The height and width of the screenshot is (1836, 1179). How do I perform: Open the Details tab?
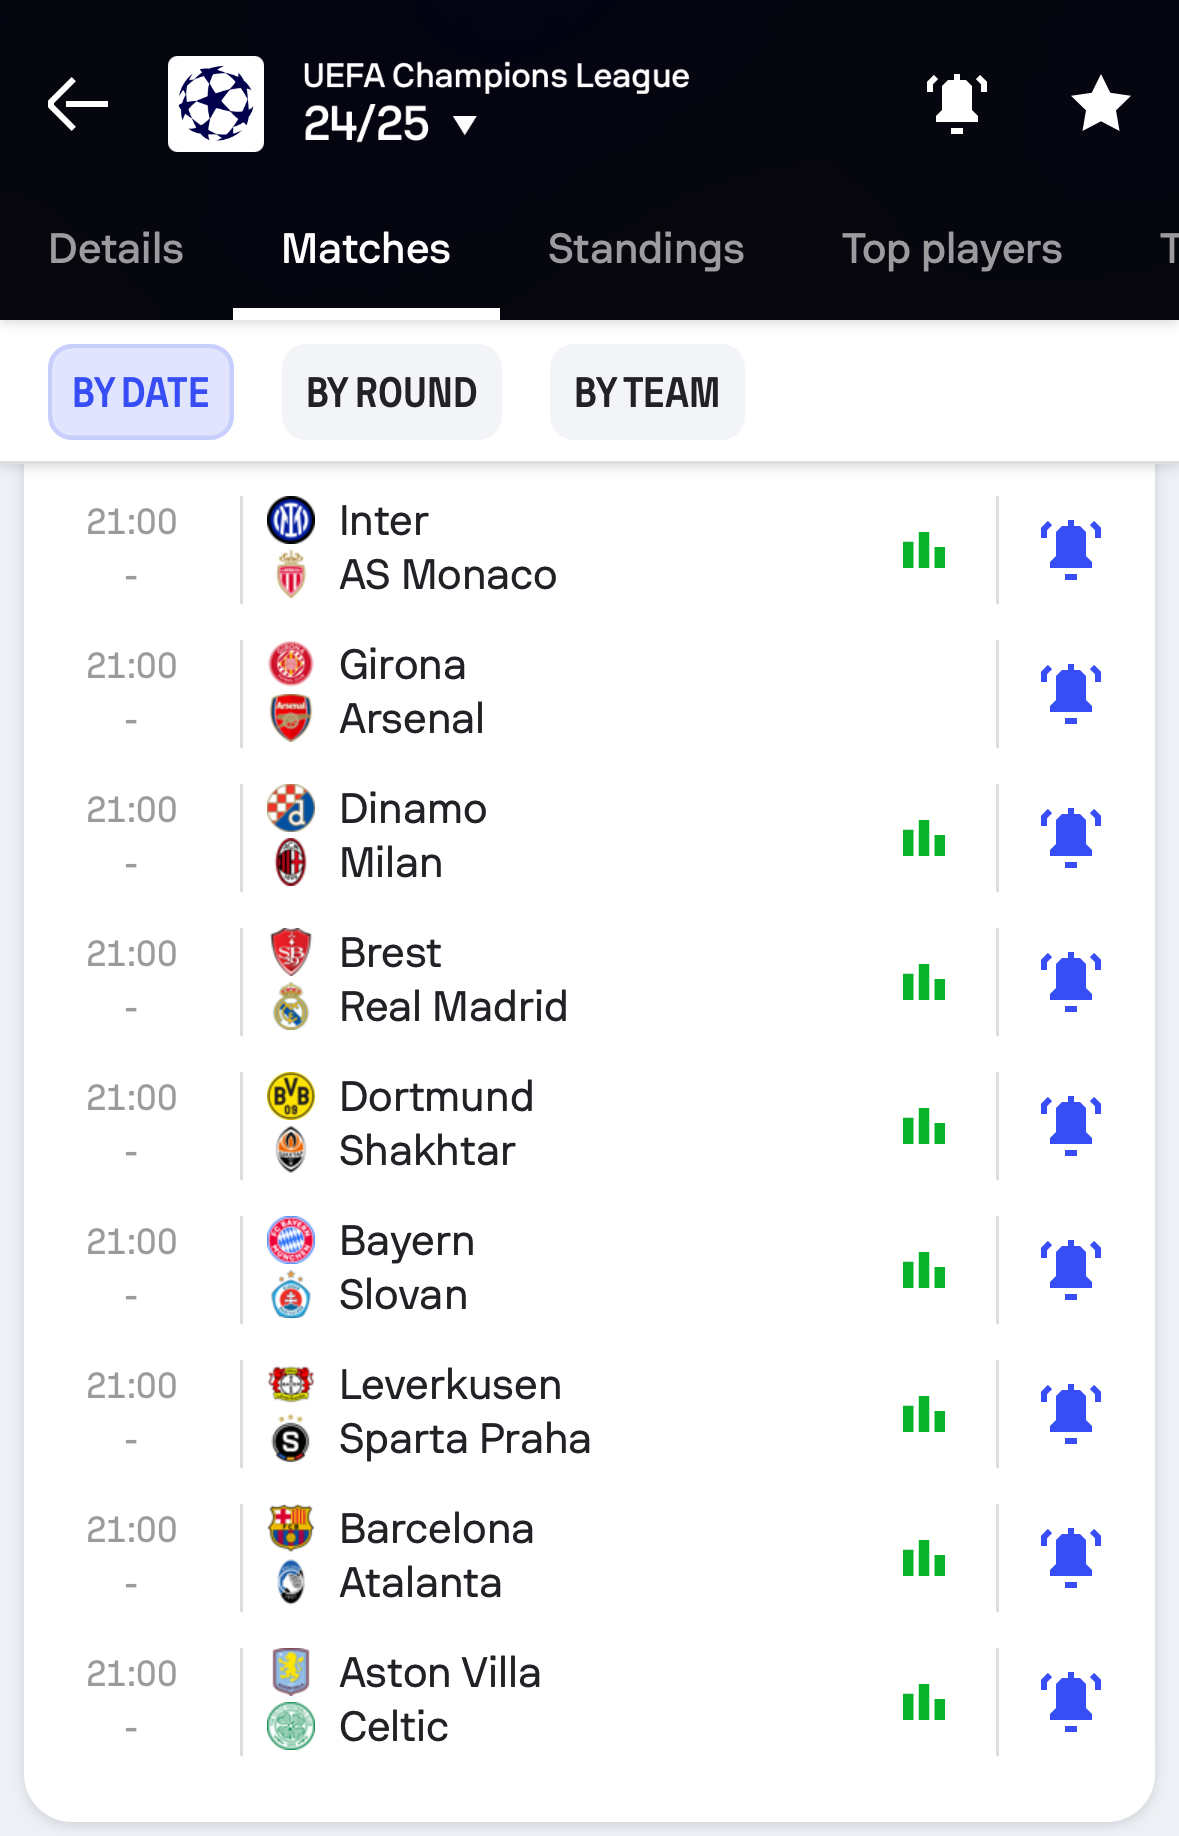(116, 249)
